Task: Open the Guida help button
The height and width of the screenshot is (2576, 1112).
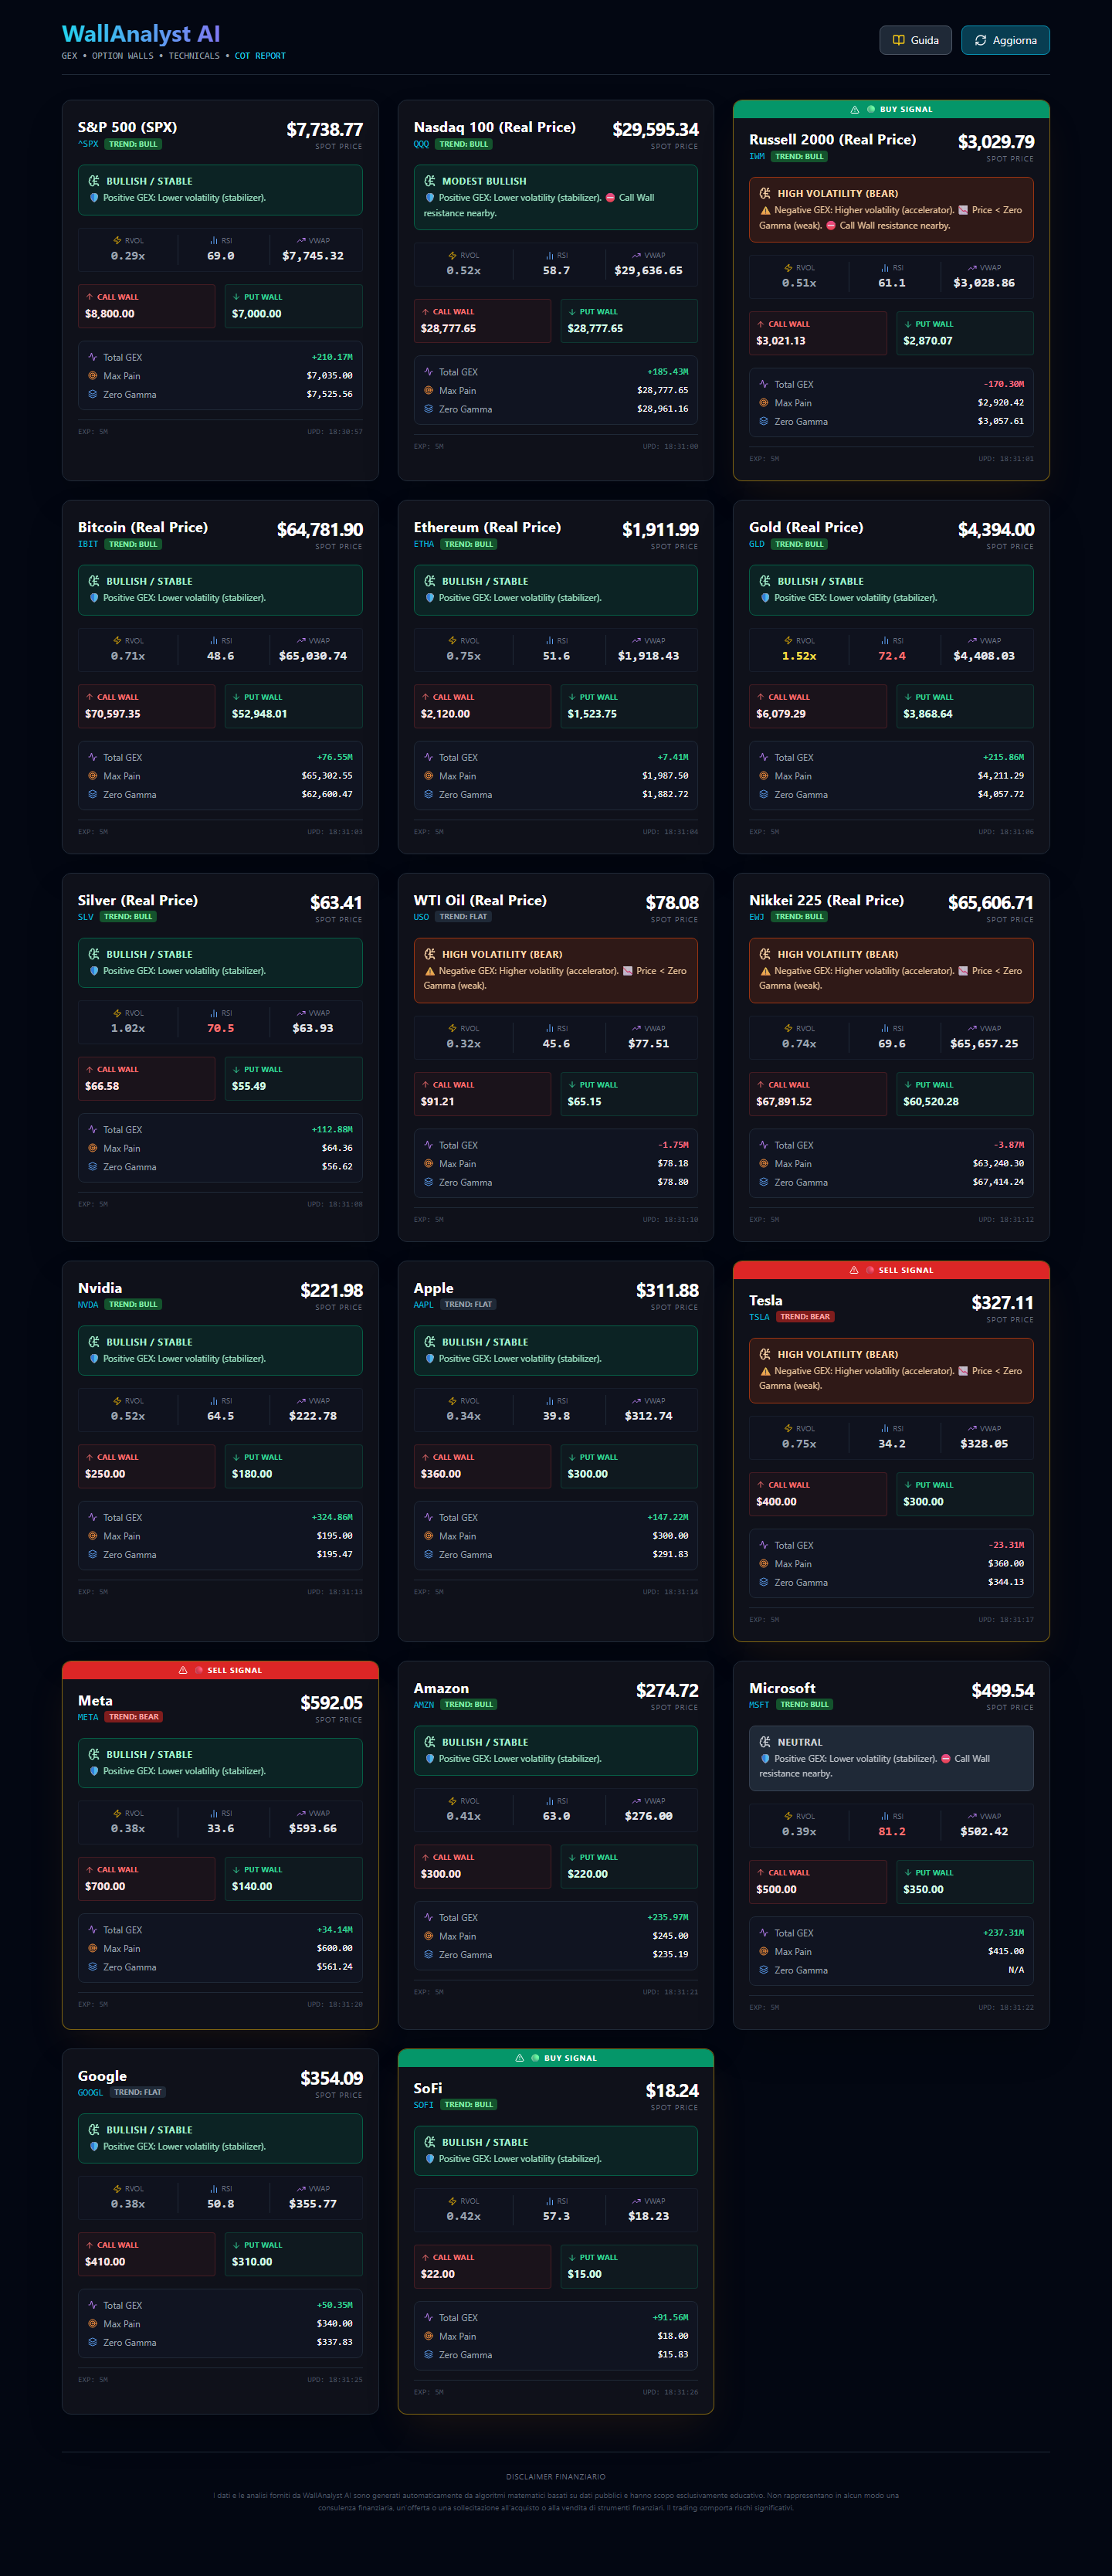Action: tap(915, 40)
